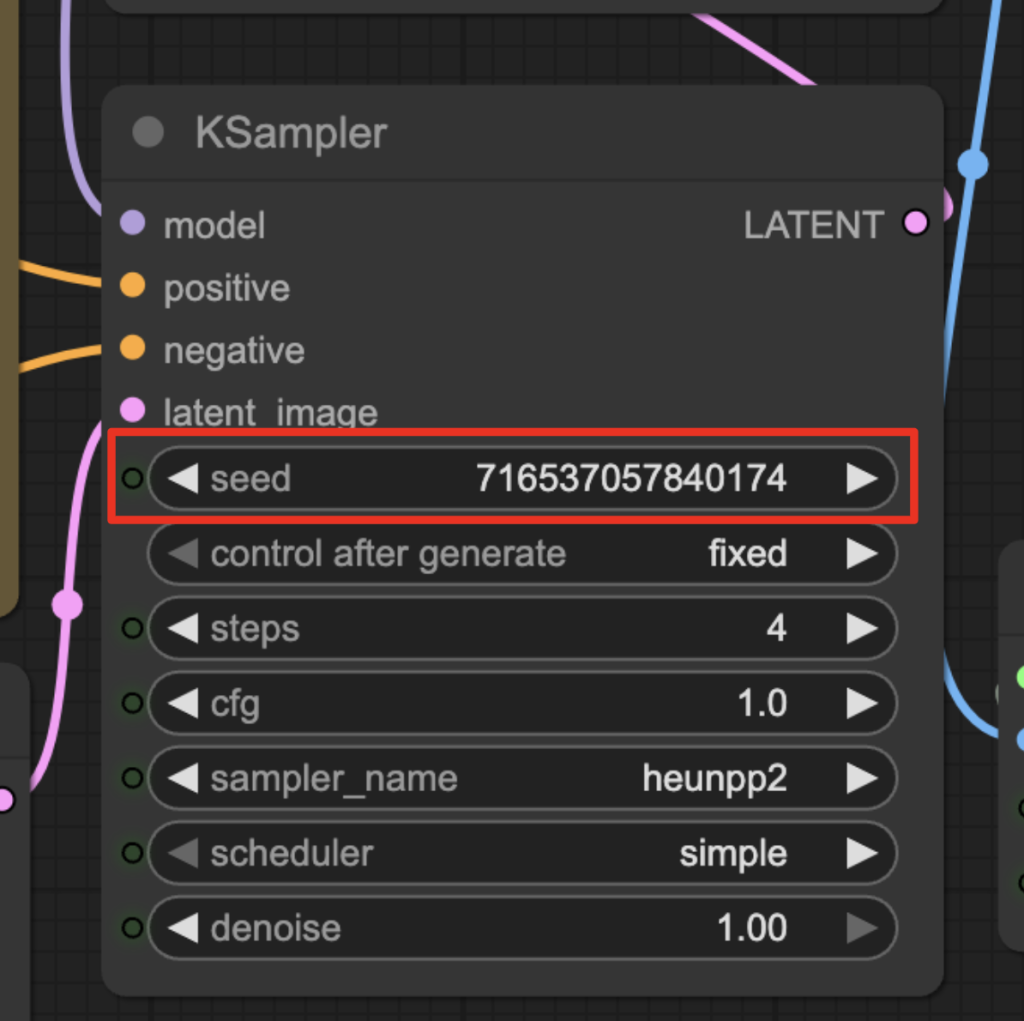Click the positive input connector dot

click(x=132, y=287)
